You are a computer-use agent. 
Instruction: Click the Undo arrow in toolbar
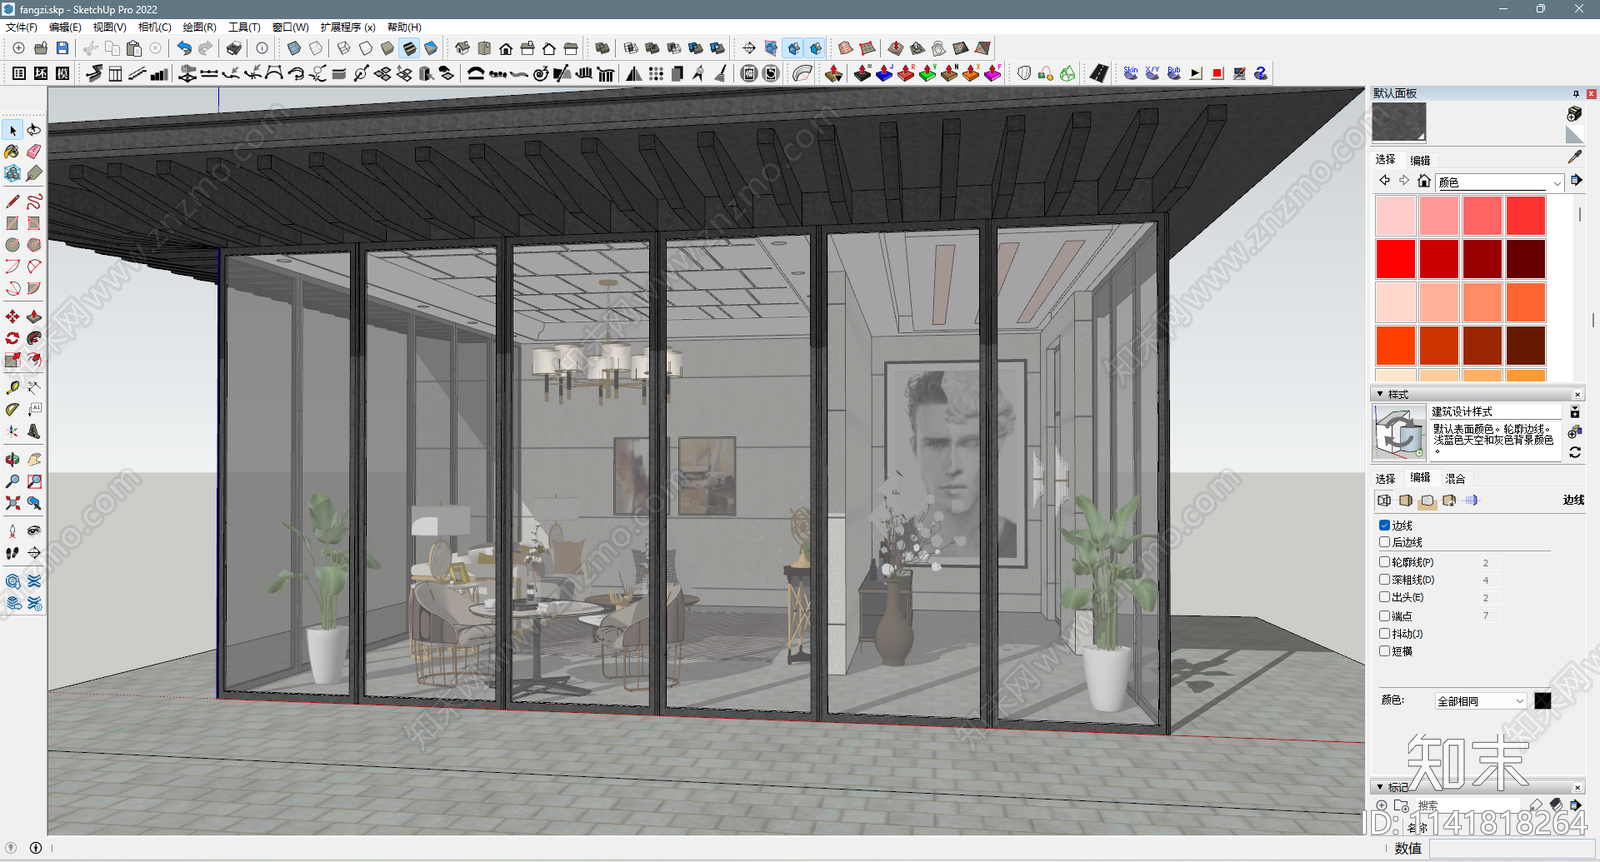click(184, 48)
